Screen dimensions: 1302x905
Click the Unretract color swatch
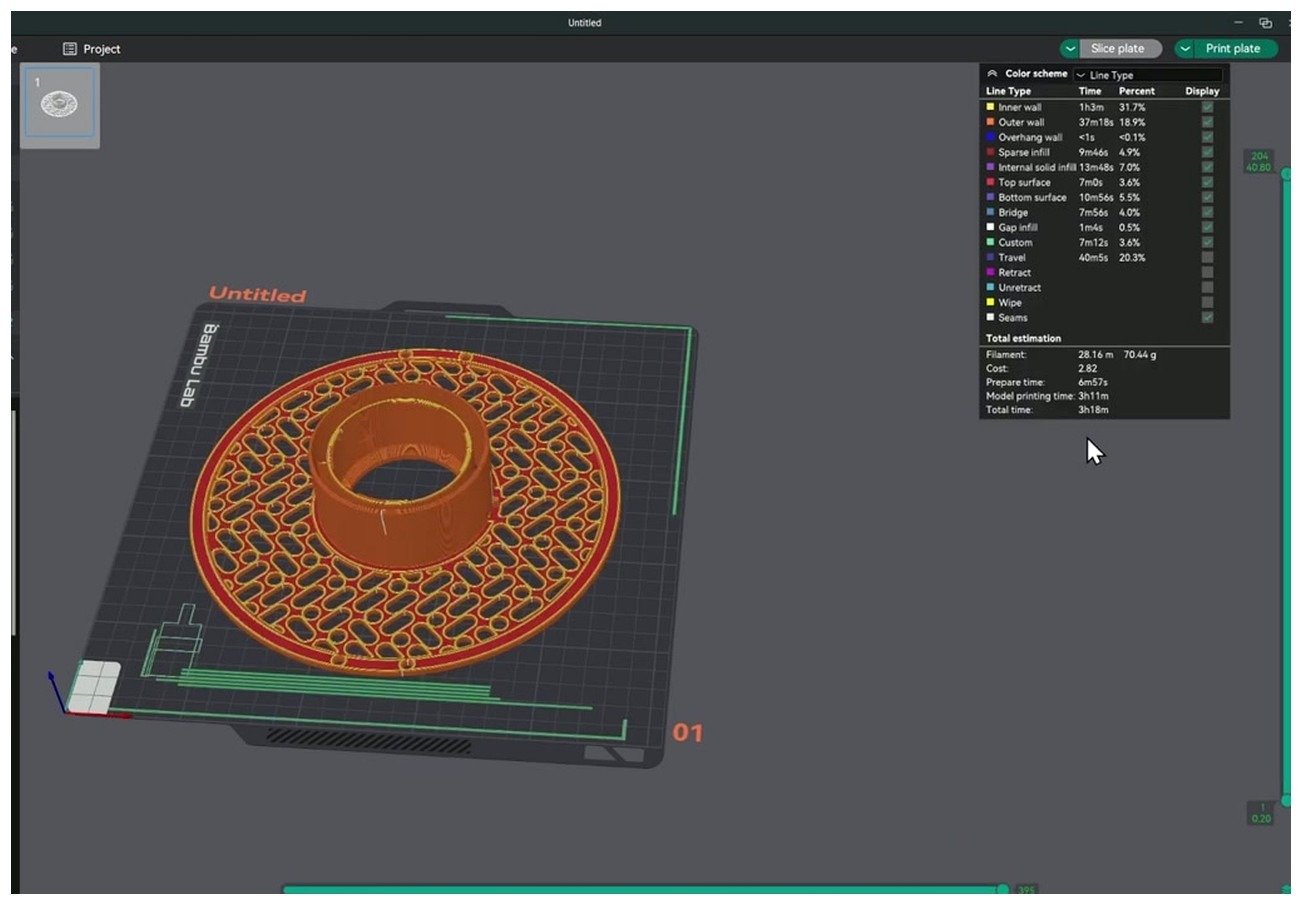[990, 287]
